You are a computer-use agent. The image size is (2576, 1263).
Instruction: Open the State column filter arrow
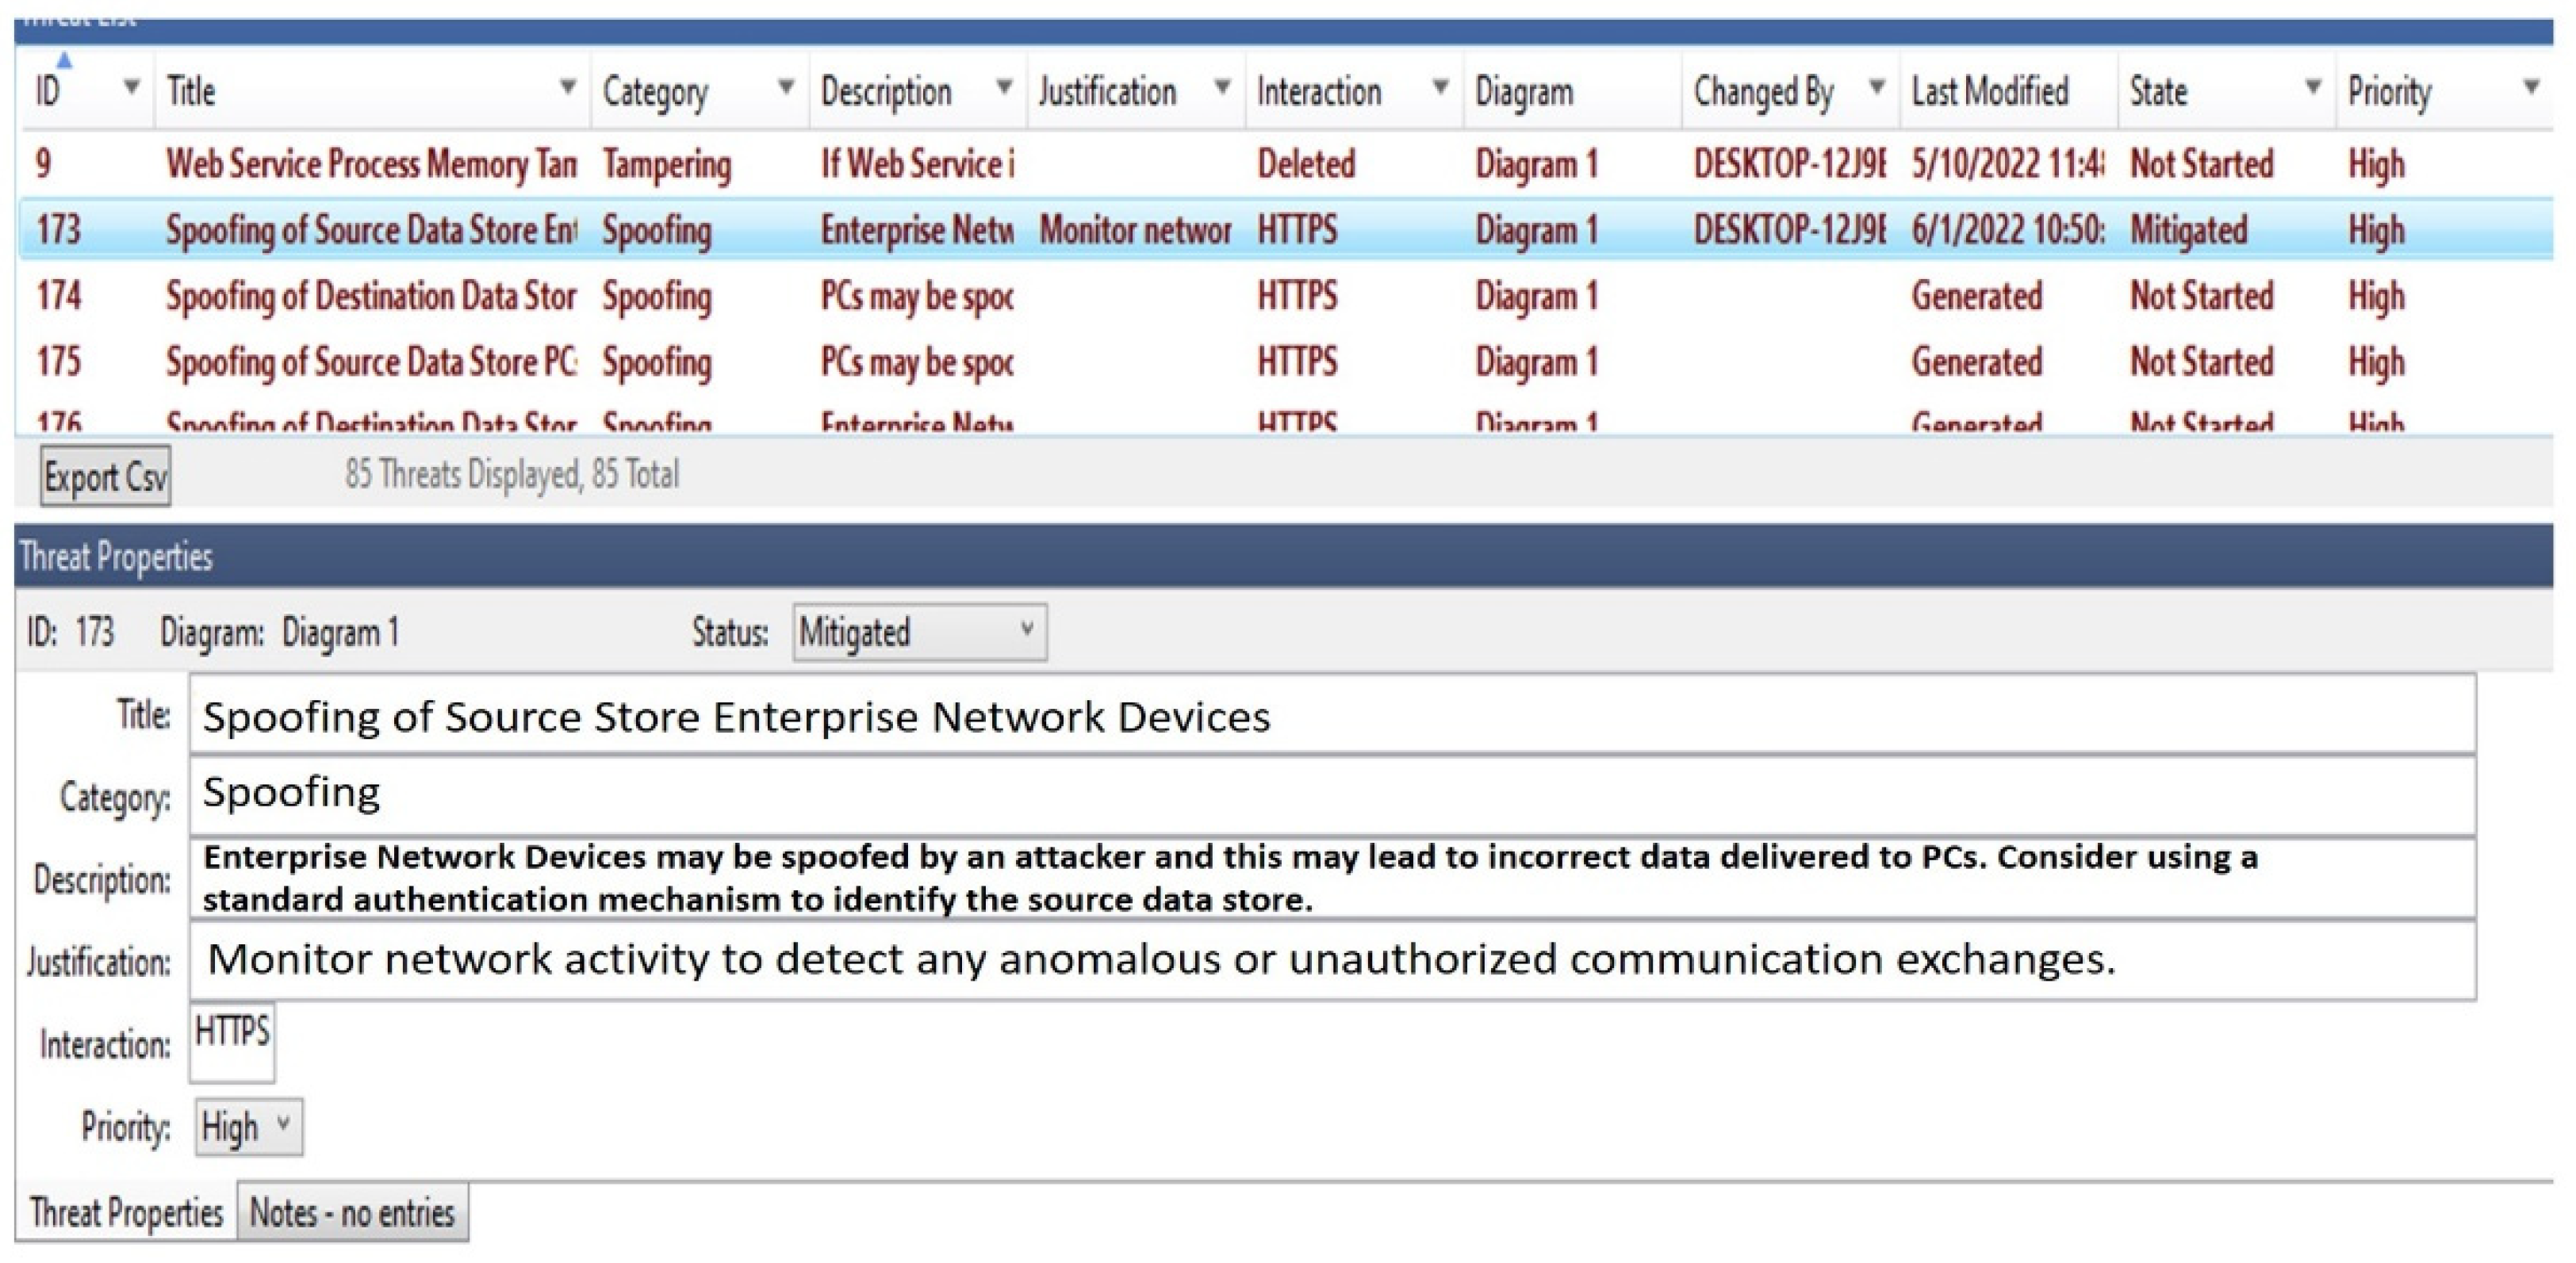pyautogui.click(x=2313, y=87)
